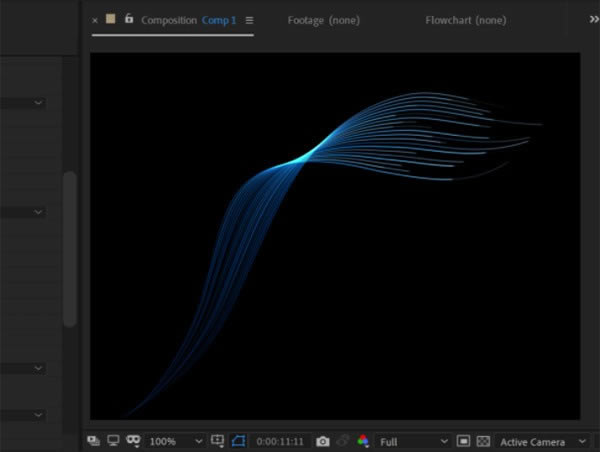The image size is (600, 452).
Task: Take a snapshot with the camera icon
Action: click(323, 442)
